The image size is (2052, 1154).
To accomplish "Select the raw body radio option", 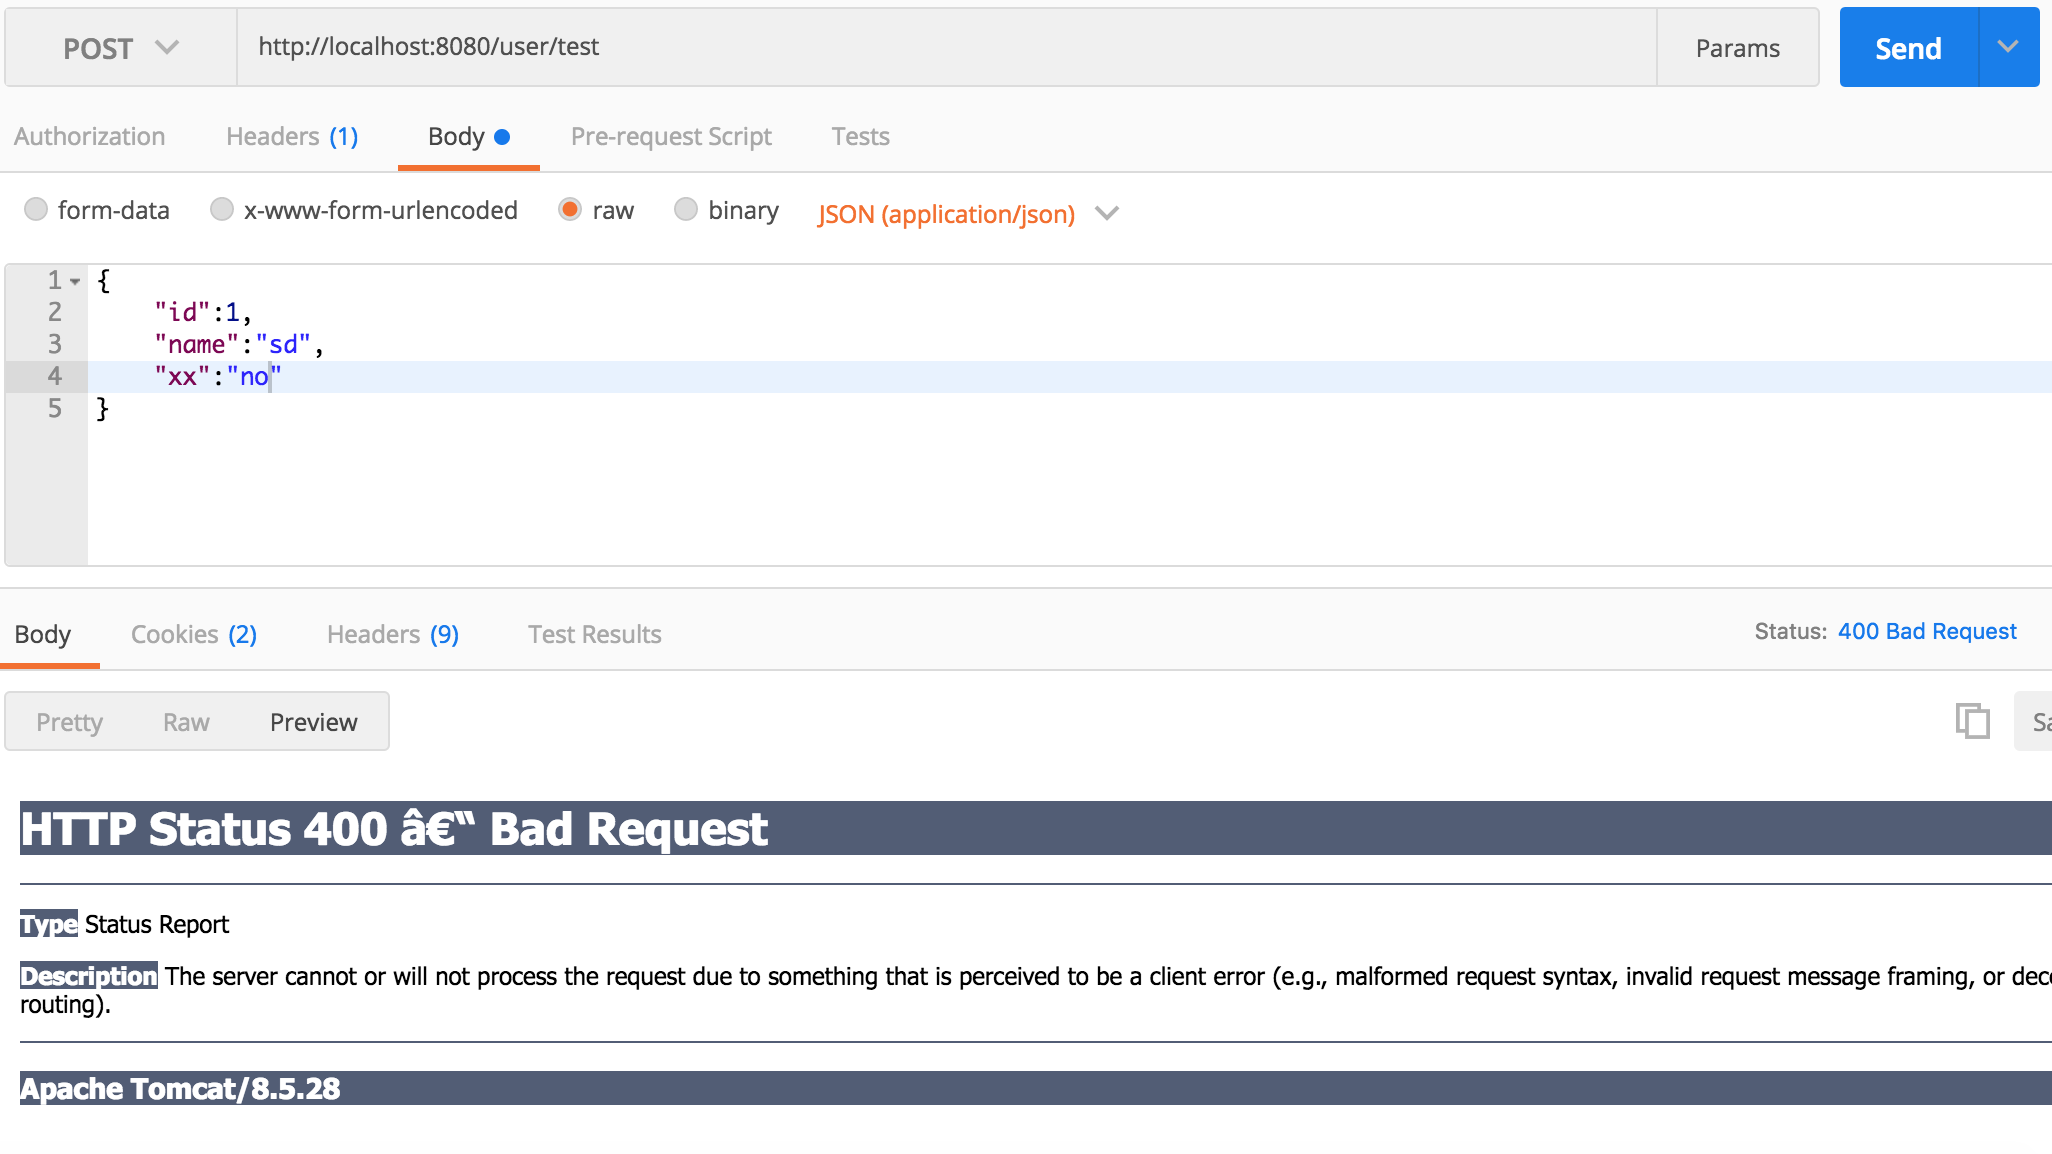I will [x=570, y=209].
